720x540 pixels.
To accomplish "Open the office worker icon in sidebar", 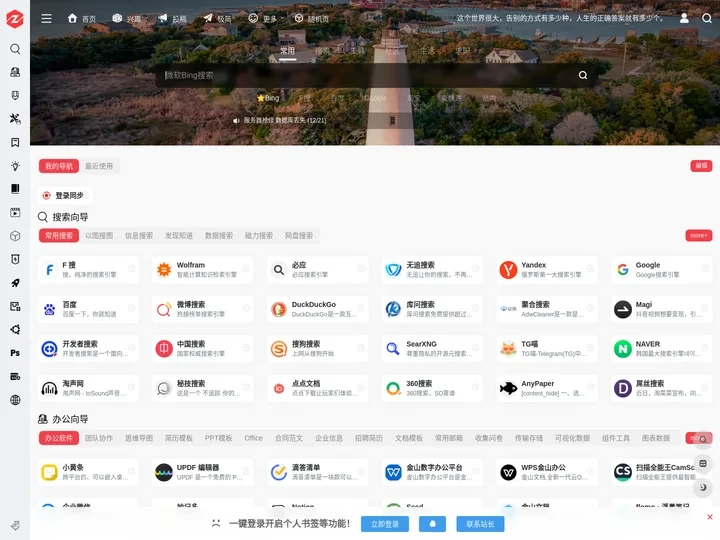I will coord(15,72).
